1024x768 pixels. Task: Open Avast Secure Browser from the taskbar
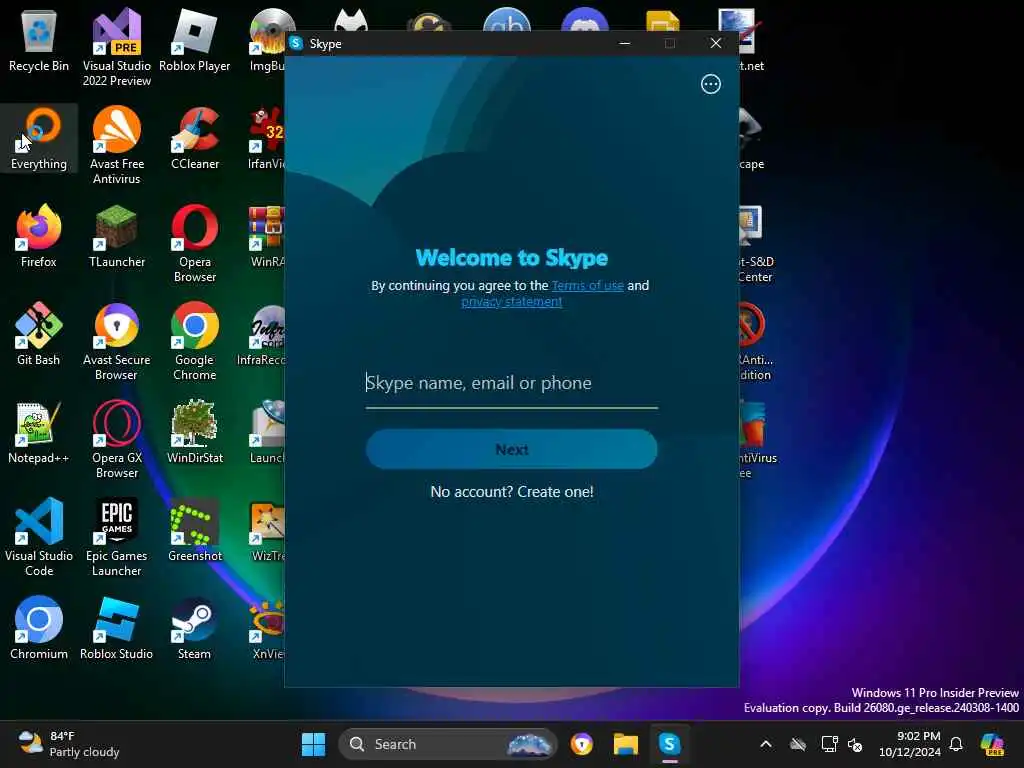[x=582, y=744]
